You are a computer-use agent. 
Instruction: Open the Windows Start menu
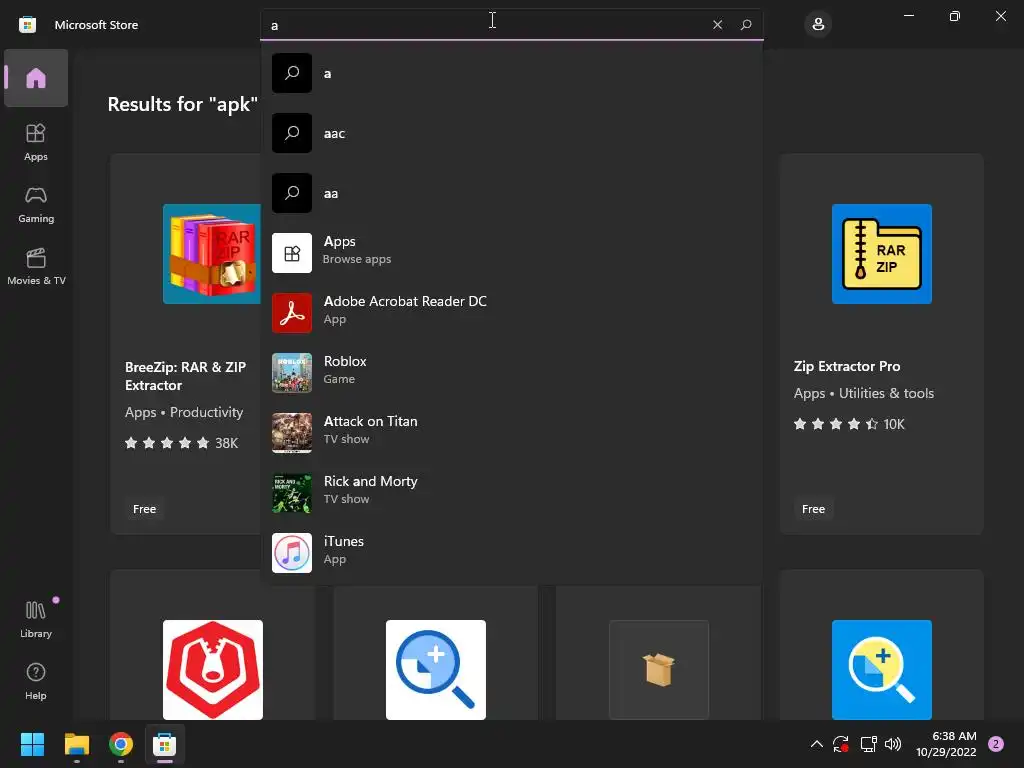coord(32,744)
